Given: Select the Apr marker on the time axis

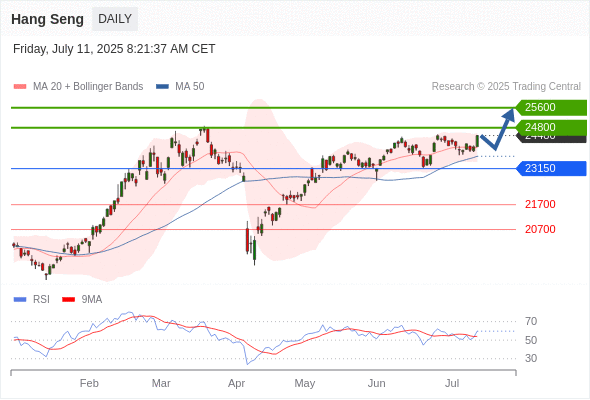Looking at the screenshot, I should point(236,383).
